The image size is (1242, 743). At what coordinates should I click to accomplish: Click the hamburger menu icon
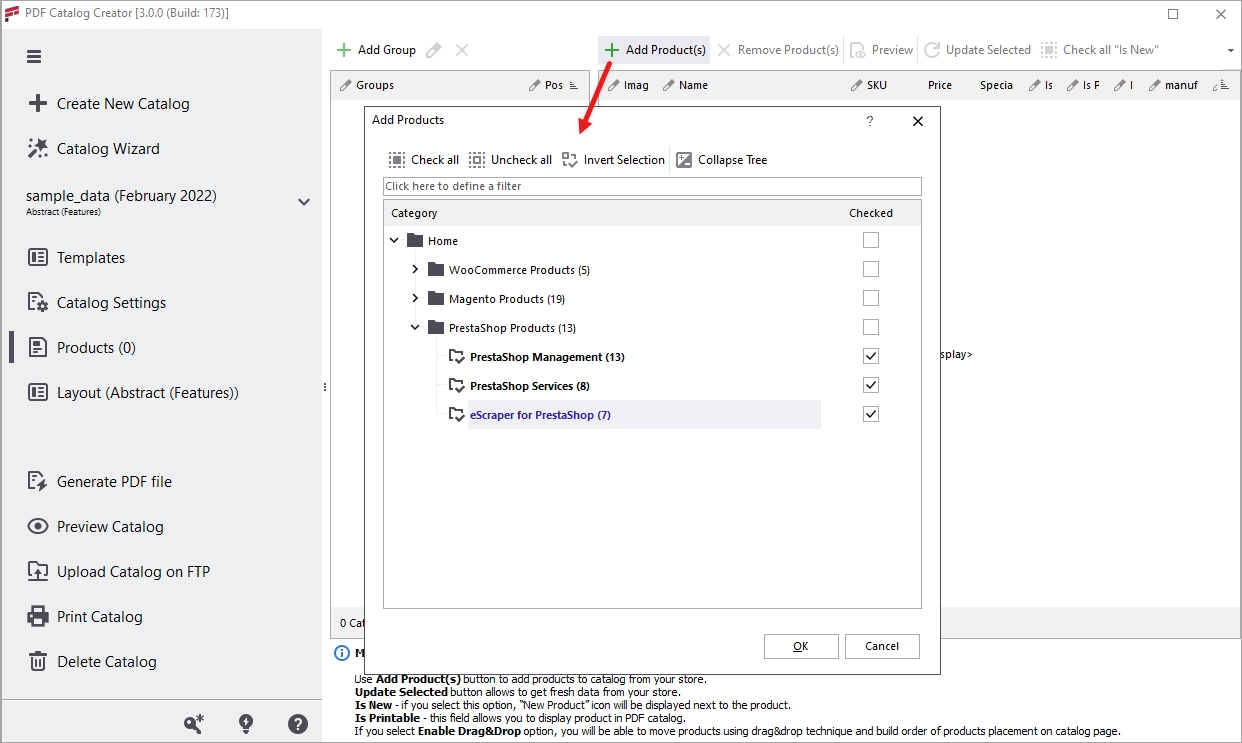34,57
